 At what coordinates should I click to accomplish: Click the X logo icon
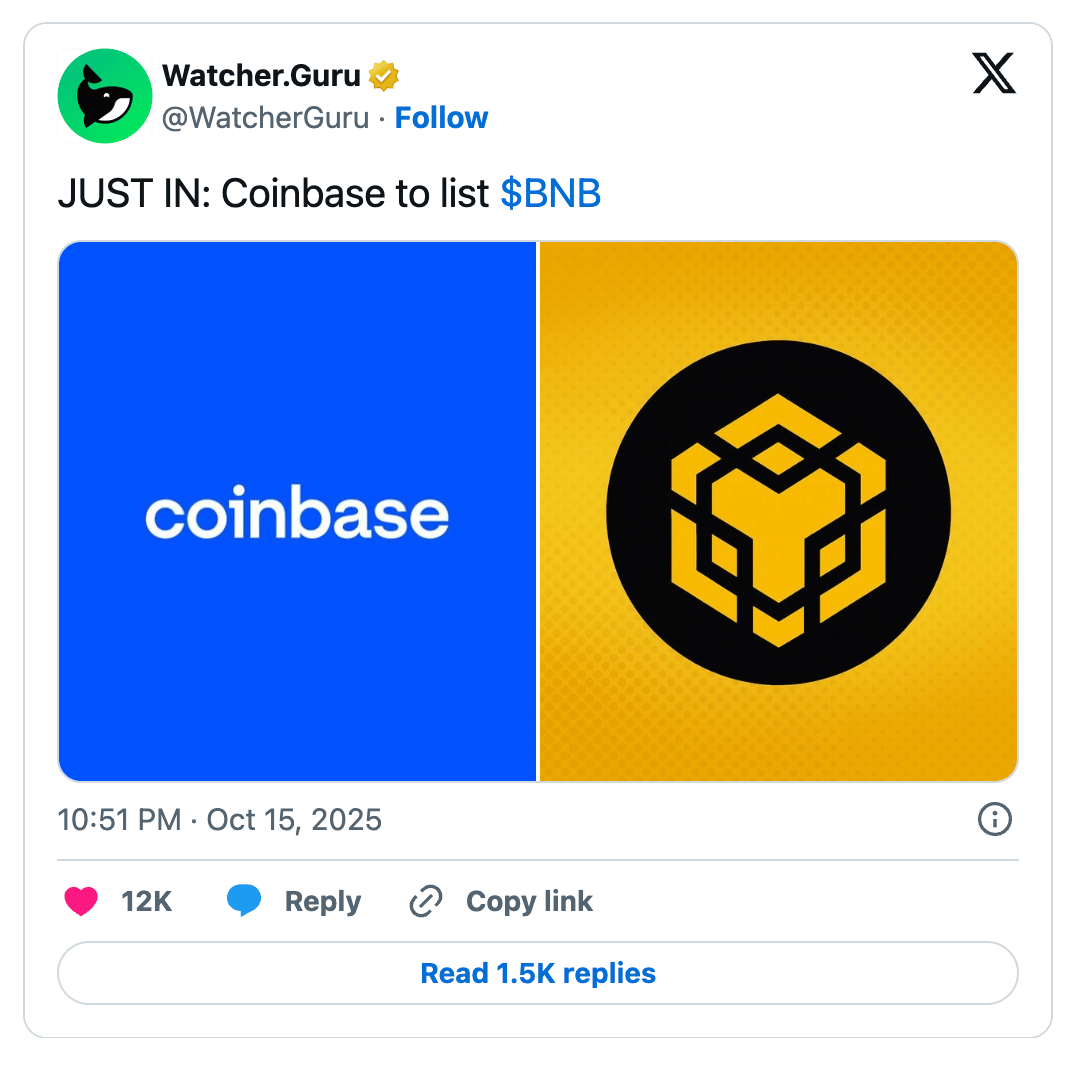click(x=994, y=73)
